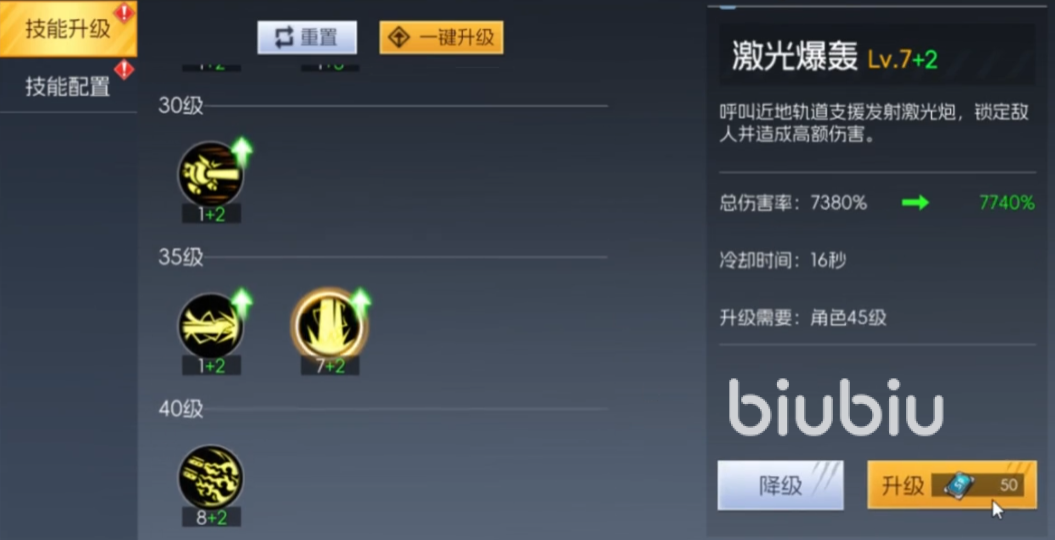
Task: Select the level 30 cannon skill icon
Action: 211,174
